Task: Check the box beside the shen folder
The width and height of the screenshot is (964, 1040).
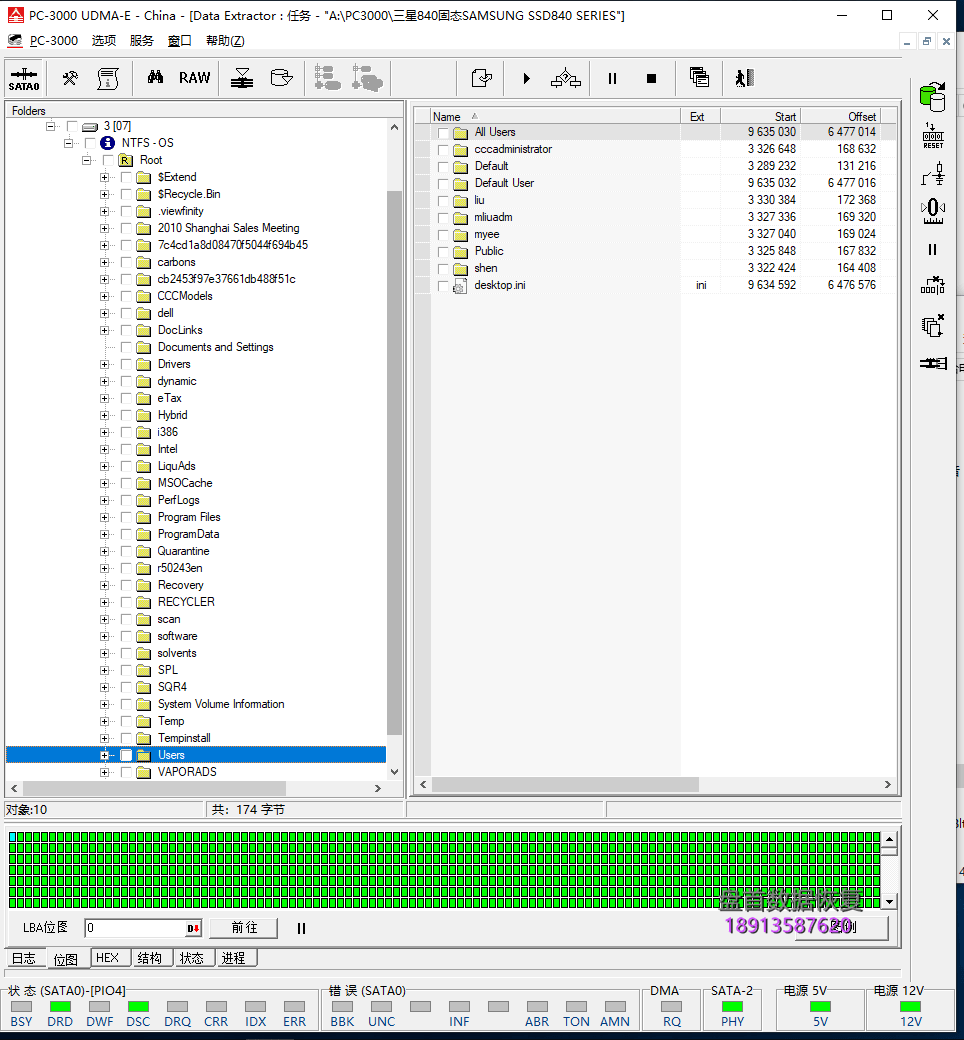Action: [443, 269]
